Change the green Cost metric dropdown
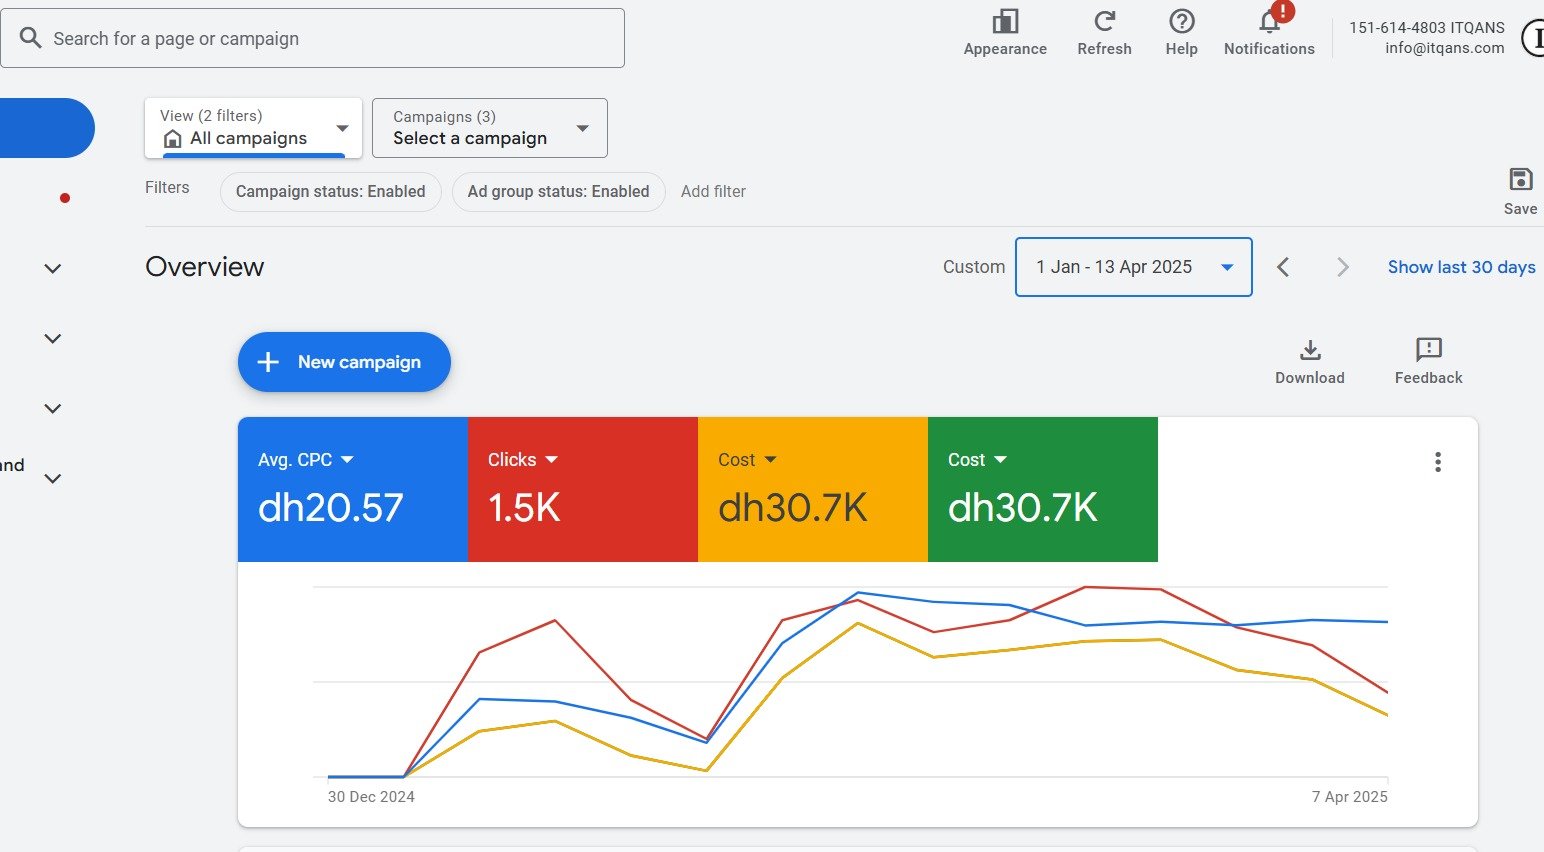Screen dimensions: 1544x852 (977, 460)
